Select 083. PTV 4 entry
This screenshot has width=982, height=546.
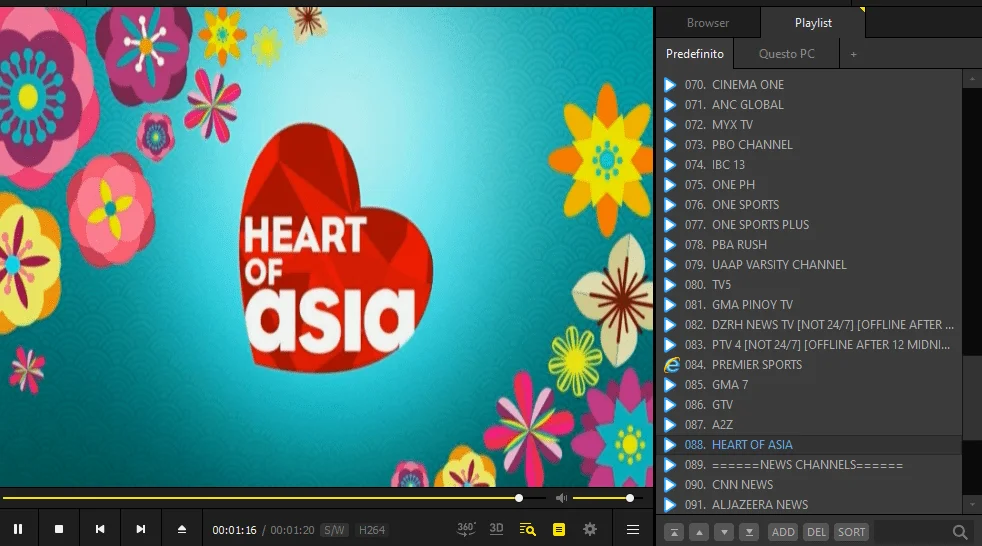click(x=809, y=345)
